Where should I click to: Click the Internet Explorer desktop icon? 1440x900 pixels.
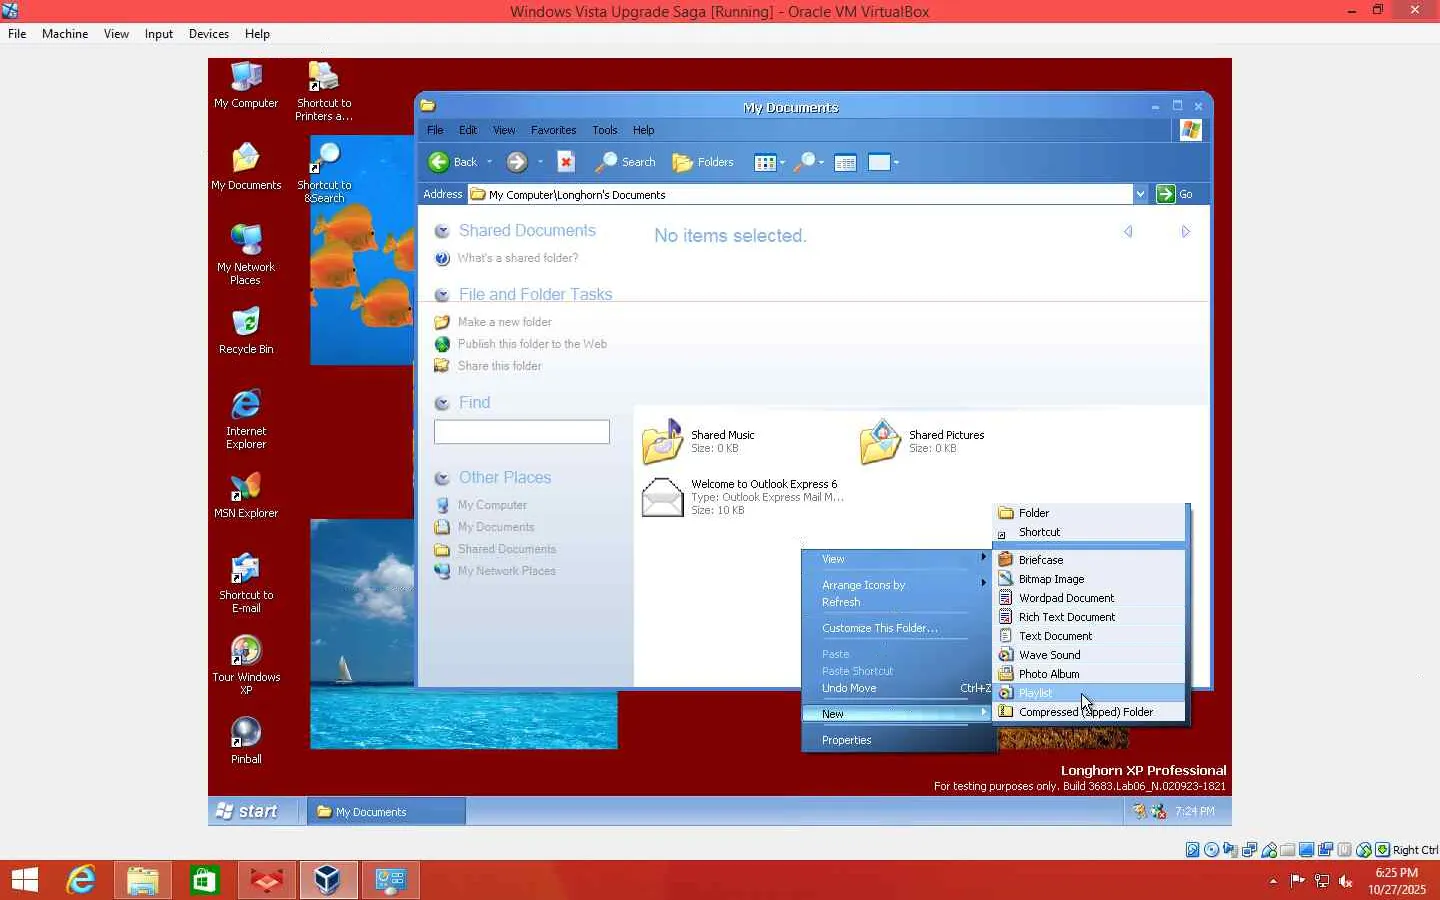246,419
